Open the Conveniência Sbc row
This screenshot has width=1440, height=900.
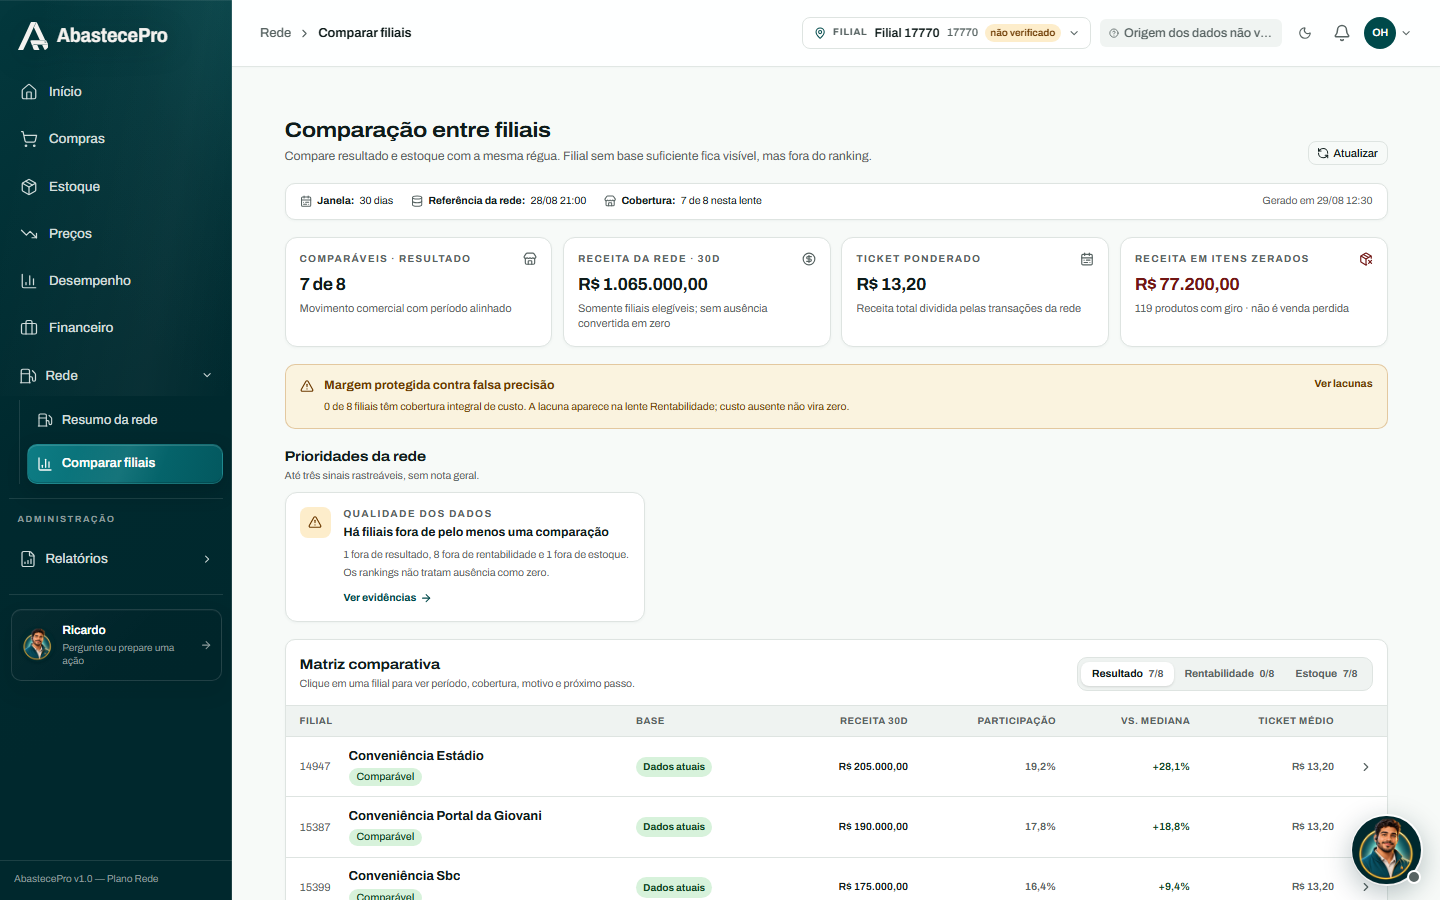point(836,879)
